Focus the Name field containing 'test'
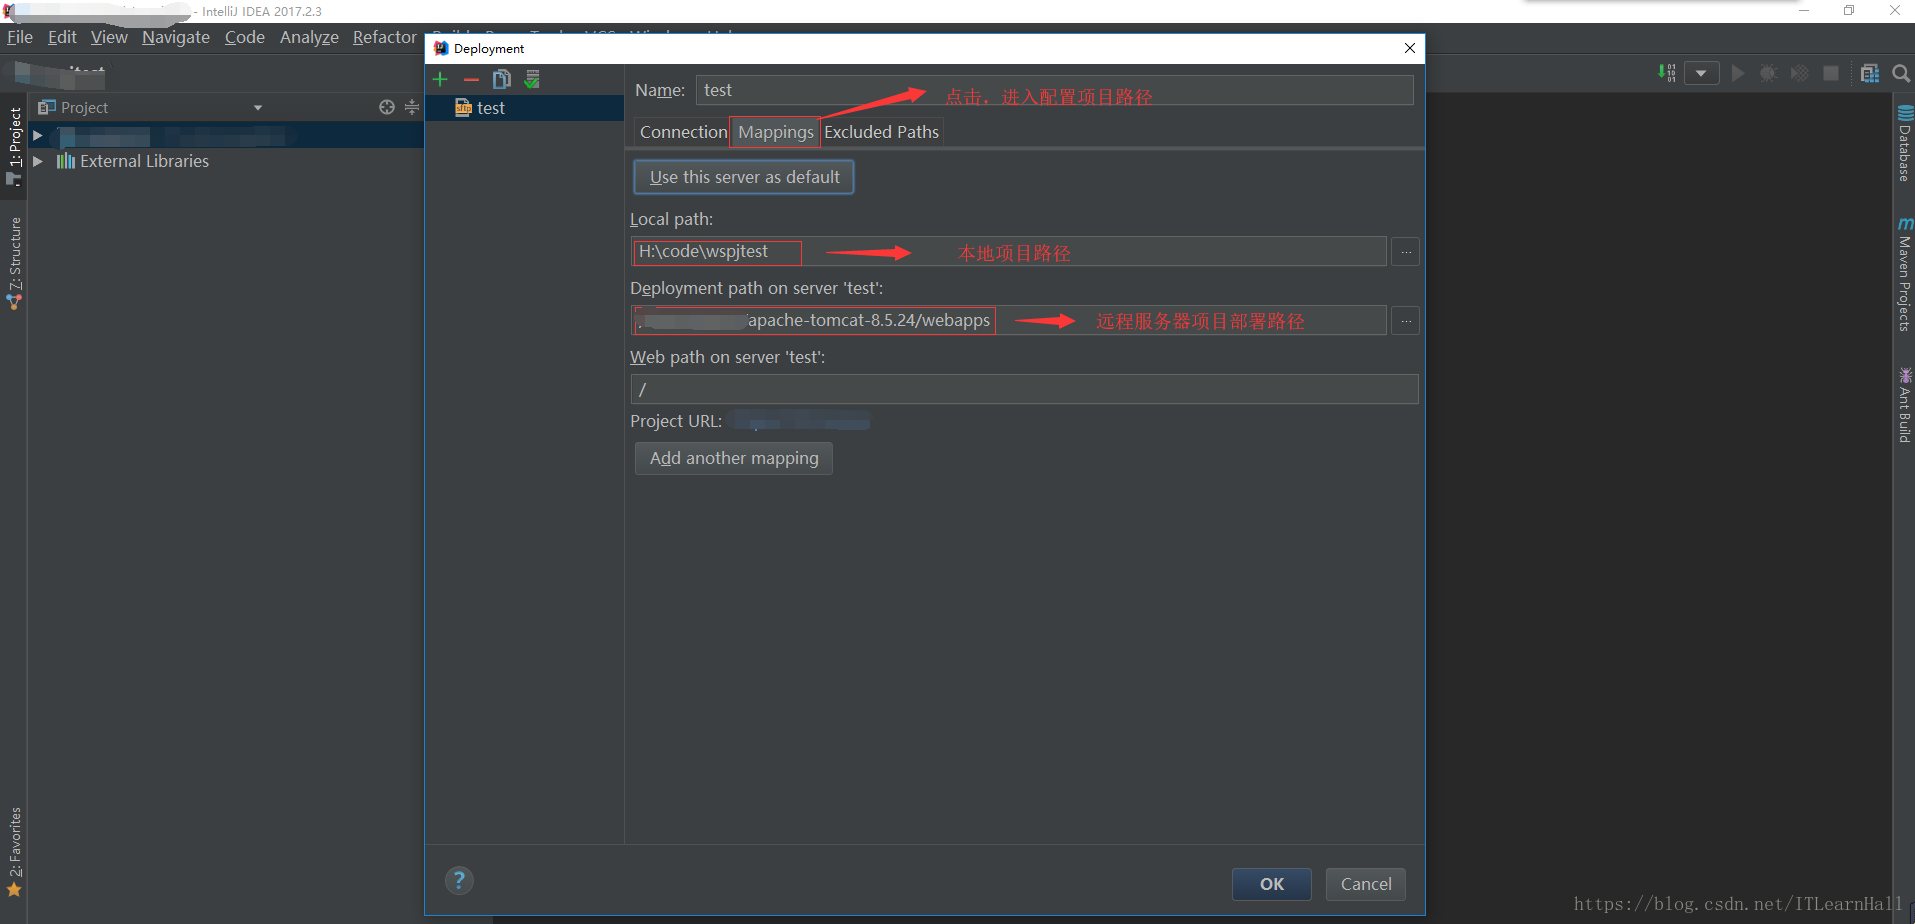Screen dimensions: 1915x924 pos(1055,90)
